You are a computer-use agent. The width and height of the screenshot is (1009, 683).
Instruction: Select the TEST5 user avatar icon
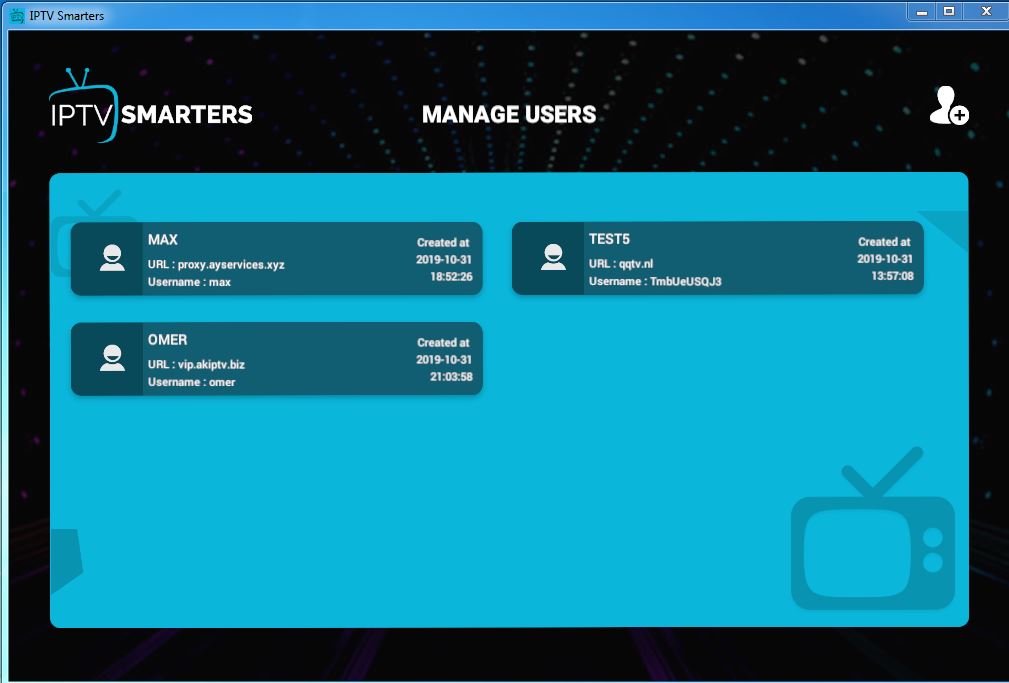pyautogui.click(x=553, y=257)
